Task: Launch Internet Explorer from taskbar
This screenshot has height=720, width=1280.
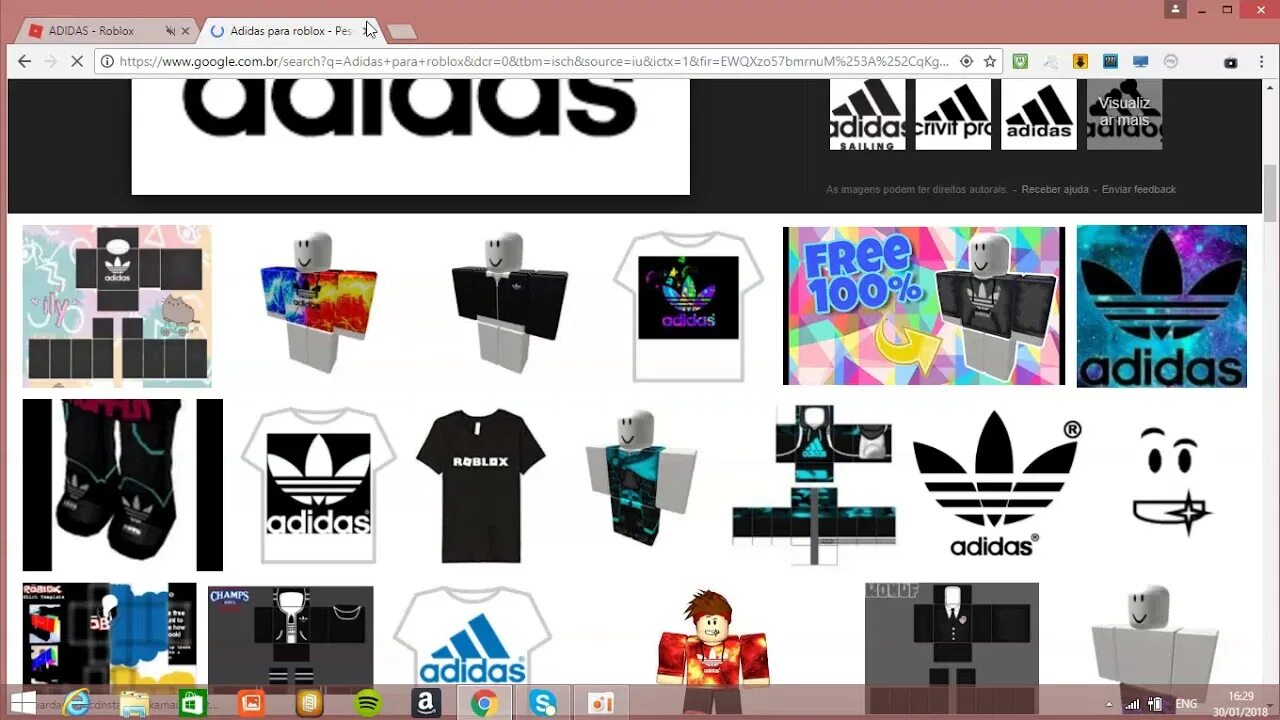Action: click(77, 703)
